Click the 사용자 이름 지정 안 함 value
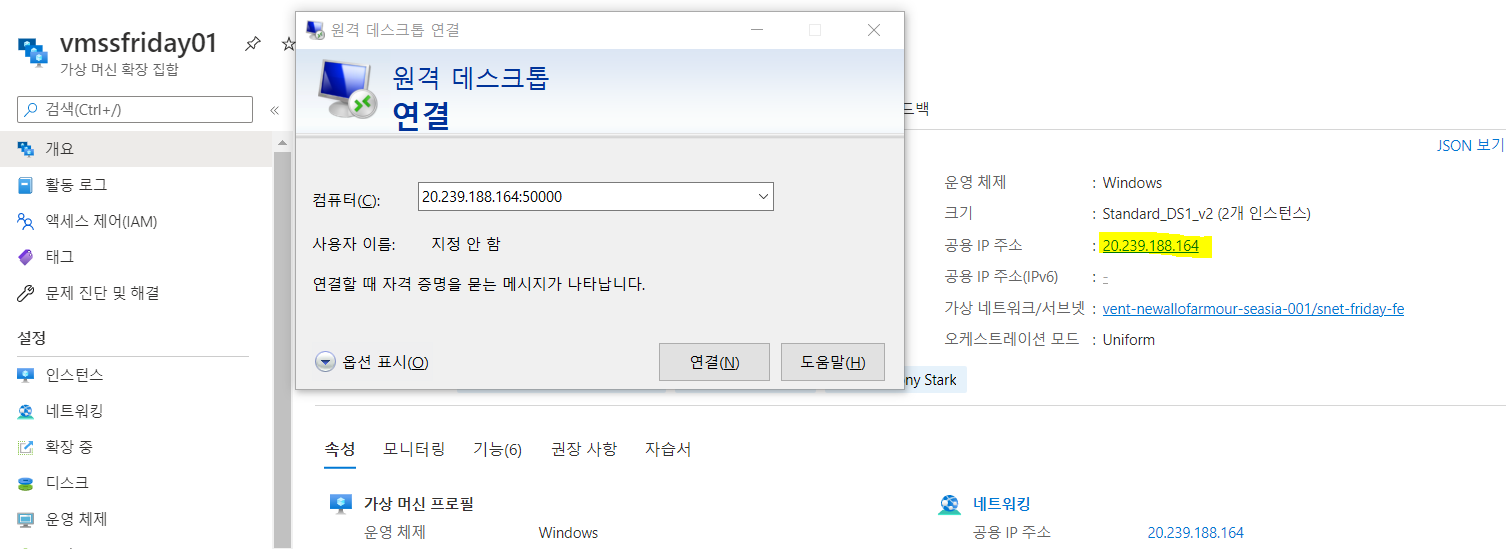Screen dimensions: 1506x549 coord(466,244)
